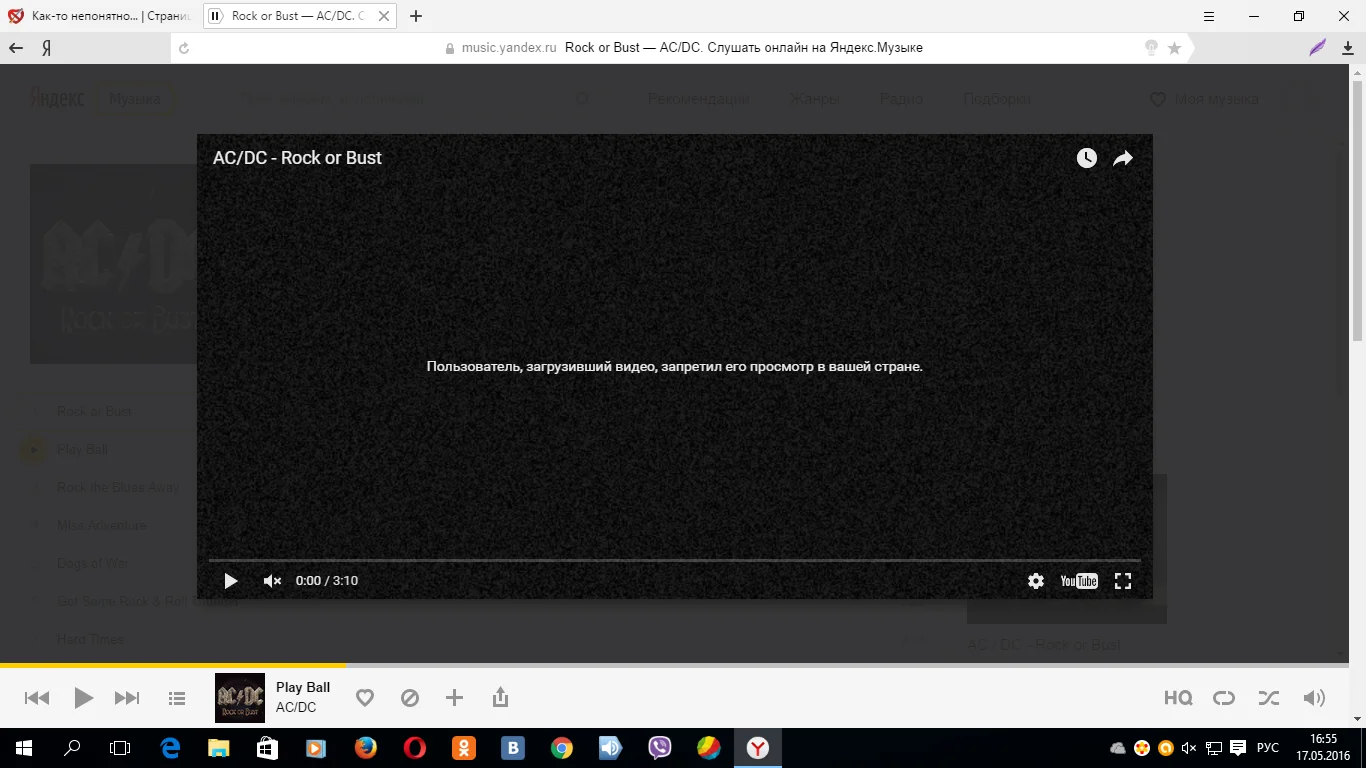
Task: Click the music player volume icon
Action: [x=1314, y=698]
